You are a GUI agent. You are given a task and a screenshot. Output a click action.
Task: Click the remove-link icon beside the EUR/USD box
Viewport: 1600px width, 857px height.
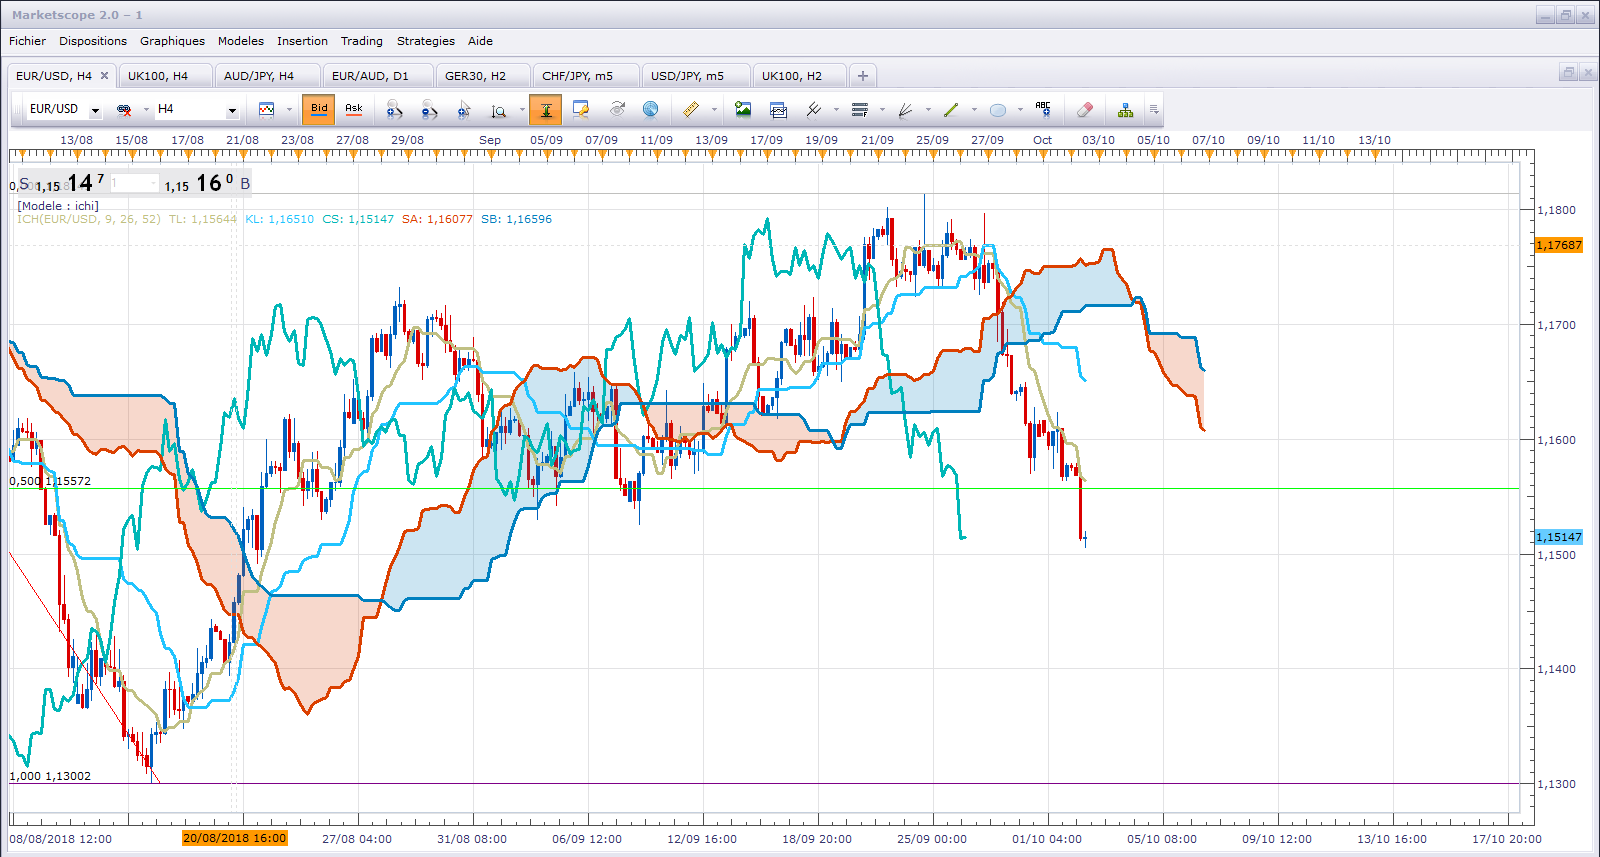[x=124, y=110]
